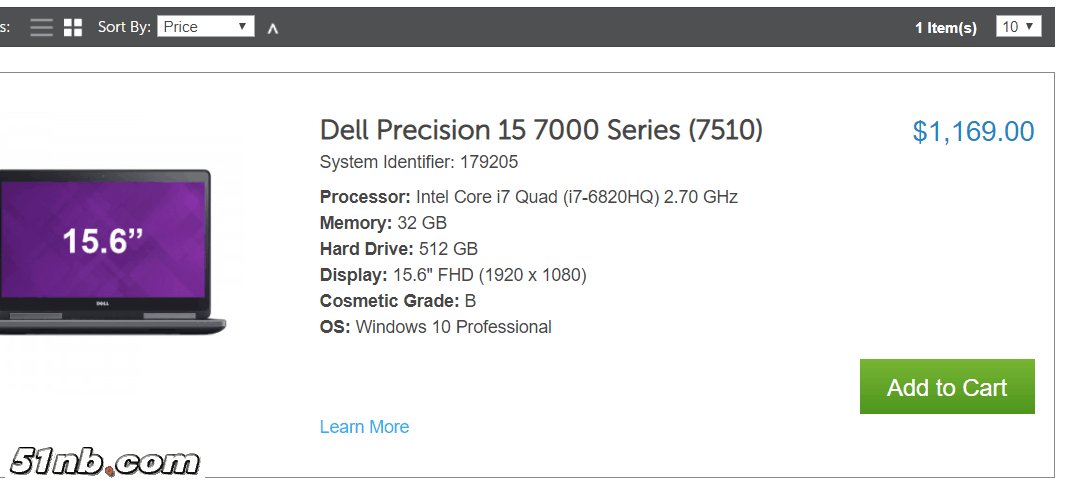Select the Memory 32 GB line
This screenshot has height=485, width=1071.
pos(383,223)
